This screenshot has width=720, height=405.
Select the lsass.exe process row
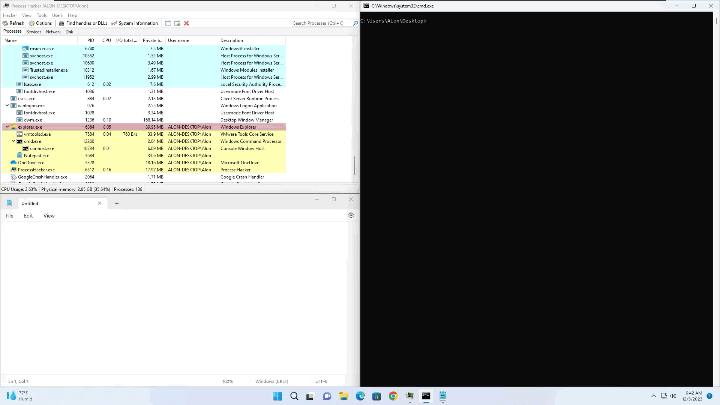(144, 84)
